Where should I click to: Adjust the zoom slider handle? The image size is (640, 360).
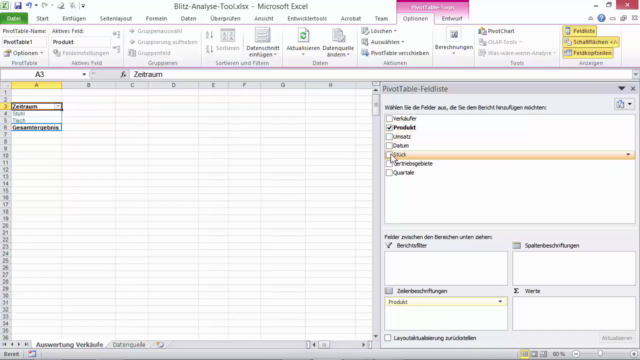[x=600, y=354]
